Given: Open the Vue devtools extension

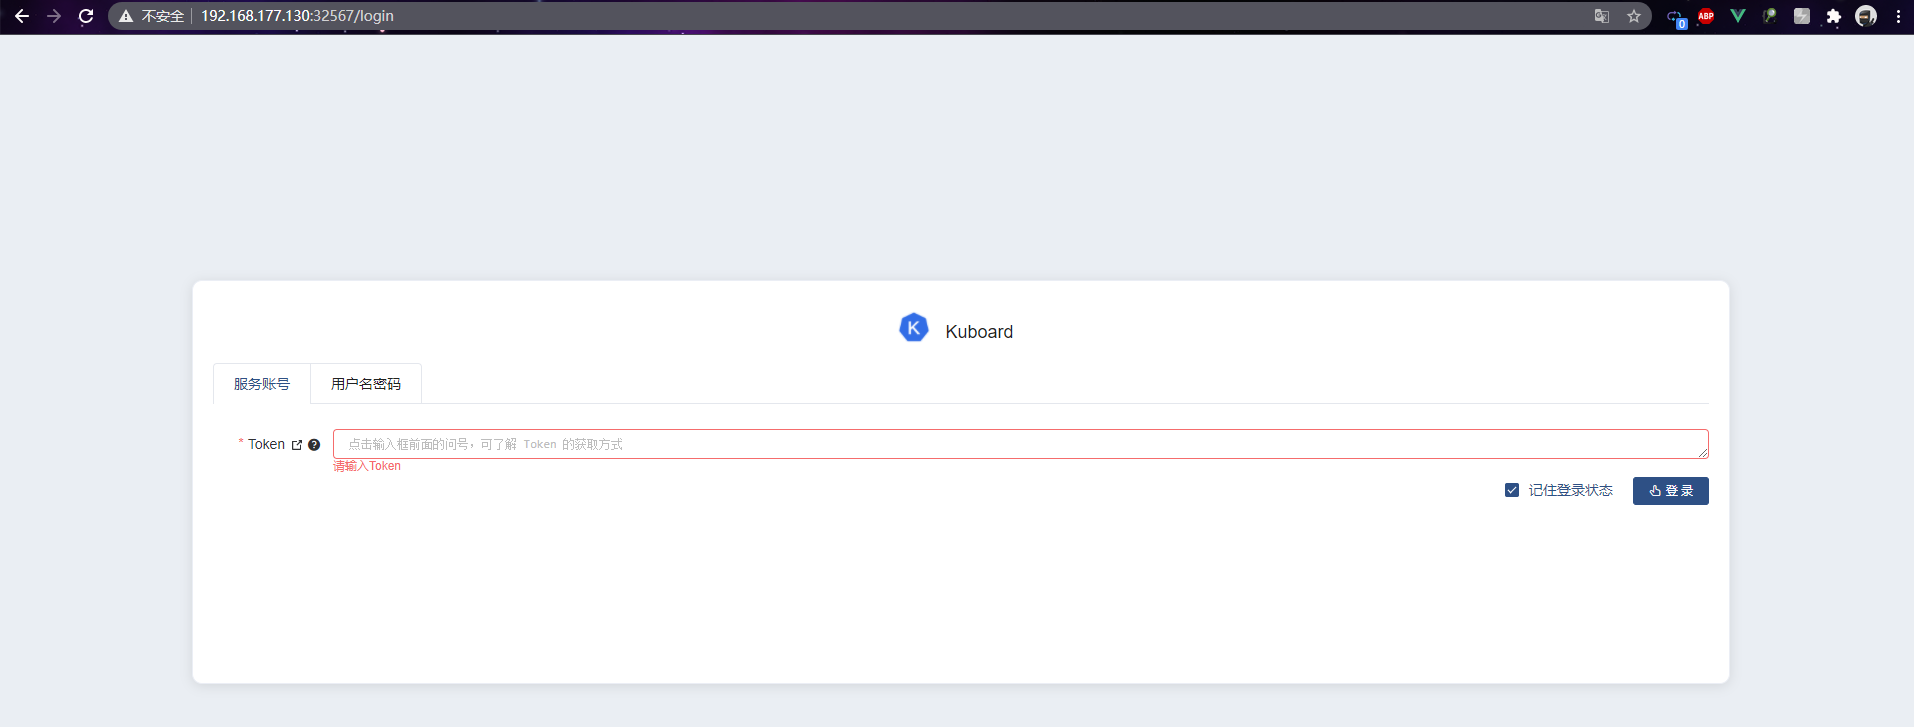Looking at the screenshot, I should [x=1738, y=16].
